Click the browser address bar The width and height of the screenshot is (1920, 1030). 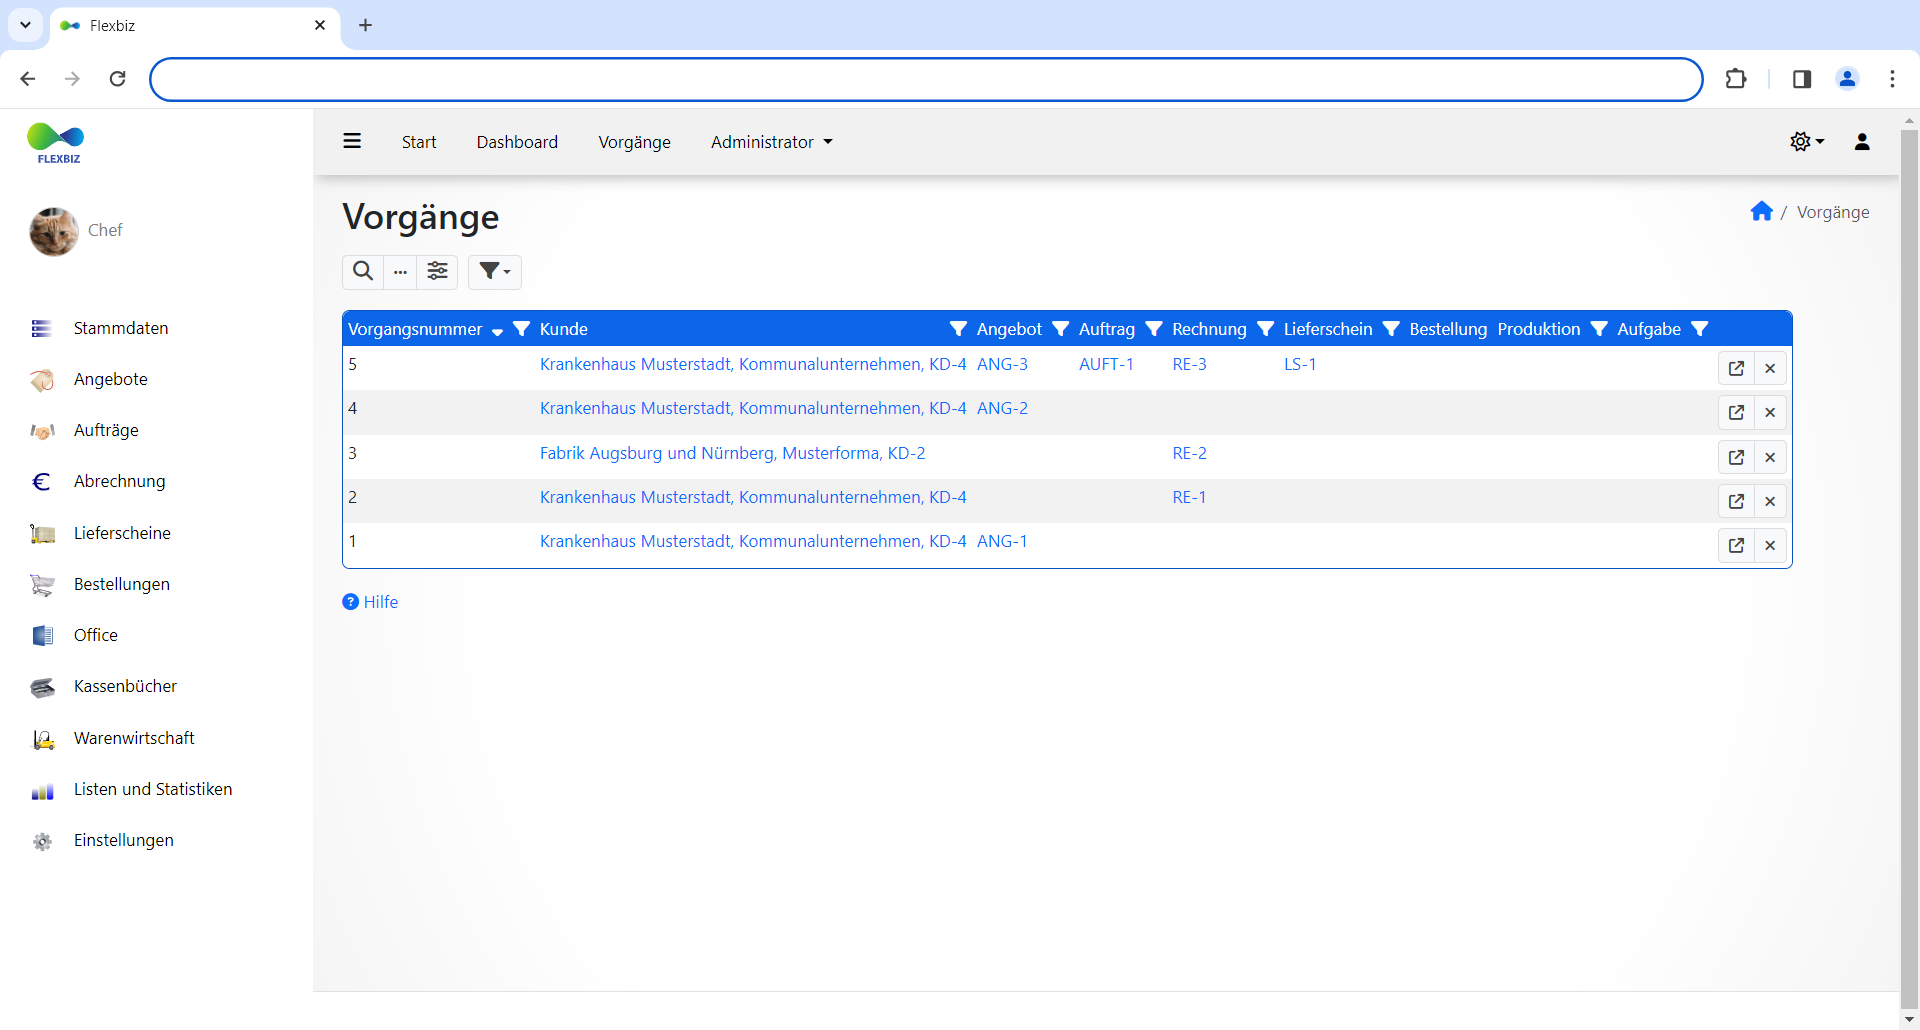(x=925, y=79)
